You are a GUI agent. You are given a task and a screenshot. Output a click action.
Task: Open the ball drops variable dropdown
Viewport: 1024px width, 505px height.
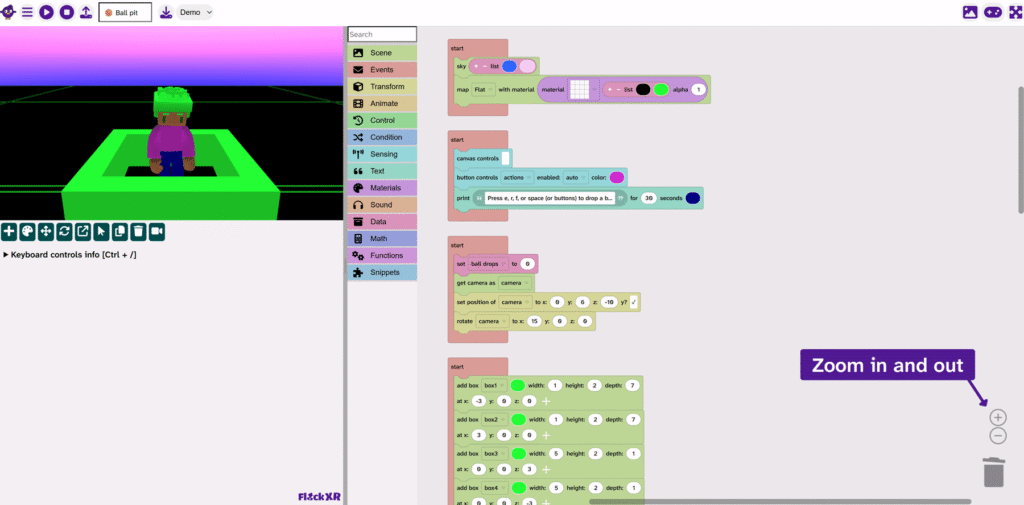[487, 263]
